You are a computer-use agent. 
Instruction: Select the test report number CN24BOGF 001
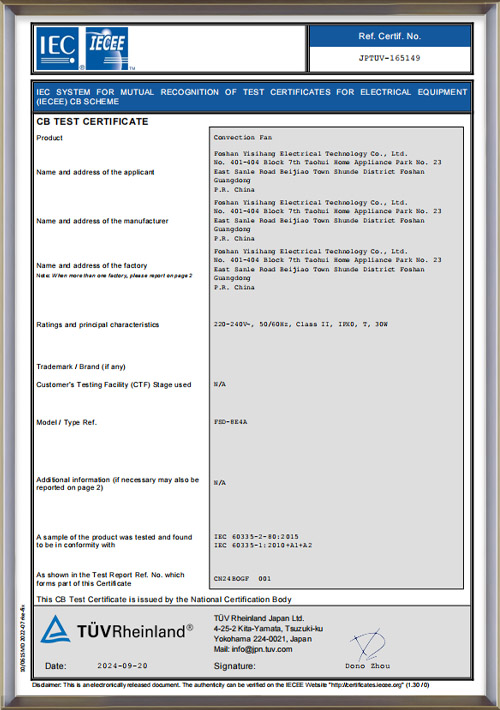click(x=242, y=578)
